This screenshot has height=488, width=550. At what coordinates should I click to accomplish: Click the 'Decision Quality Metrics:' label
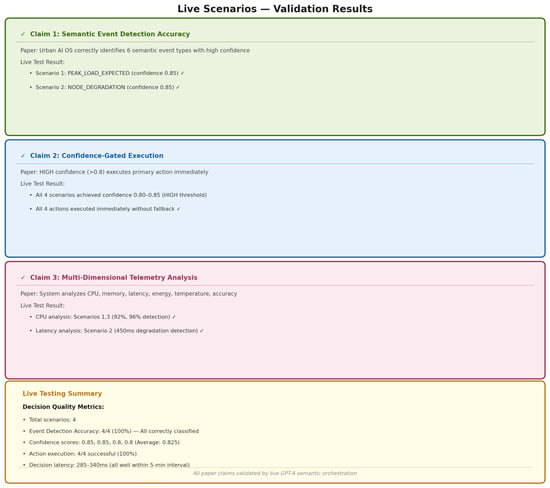[x=63, y=407]
